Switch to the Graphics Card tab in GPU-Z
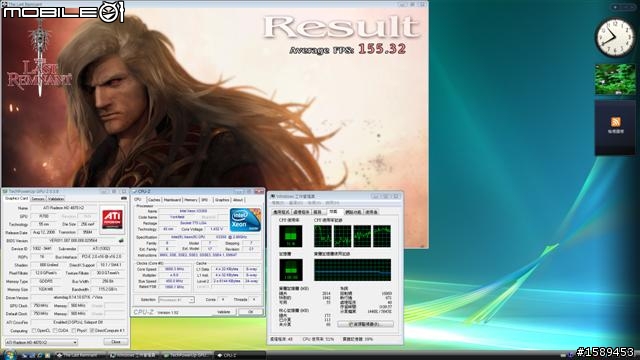The image size is (640, 360). click(x=16, y=199)
